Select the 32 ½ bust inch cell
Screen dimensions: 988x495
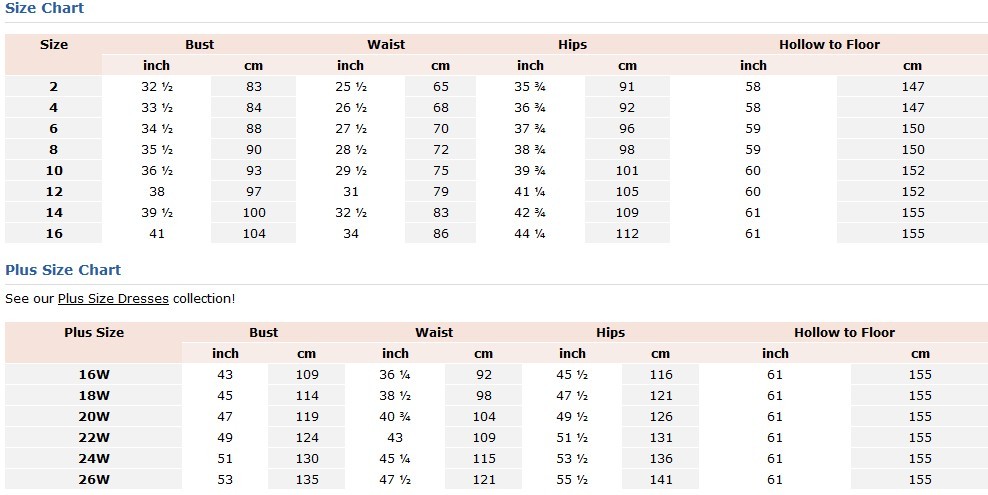tap(157, 87)
